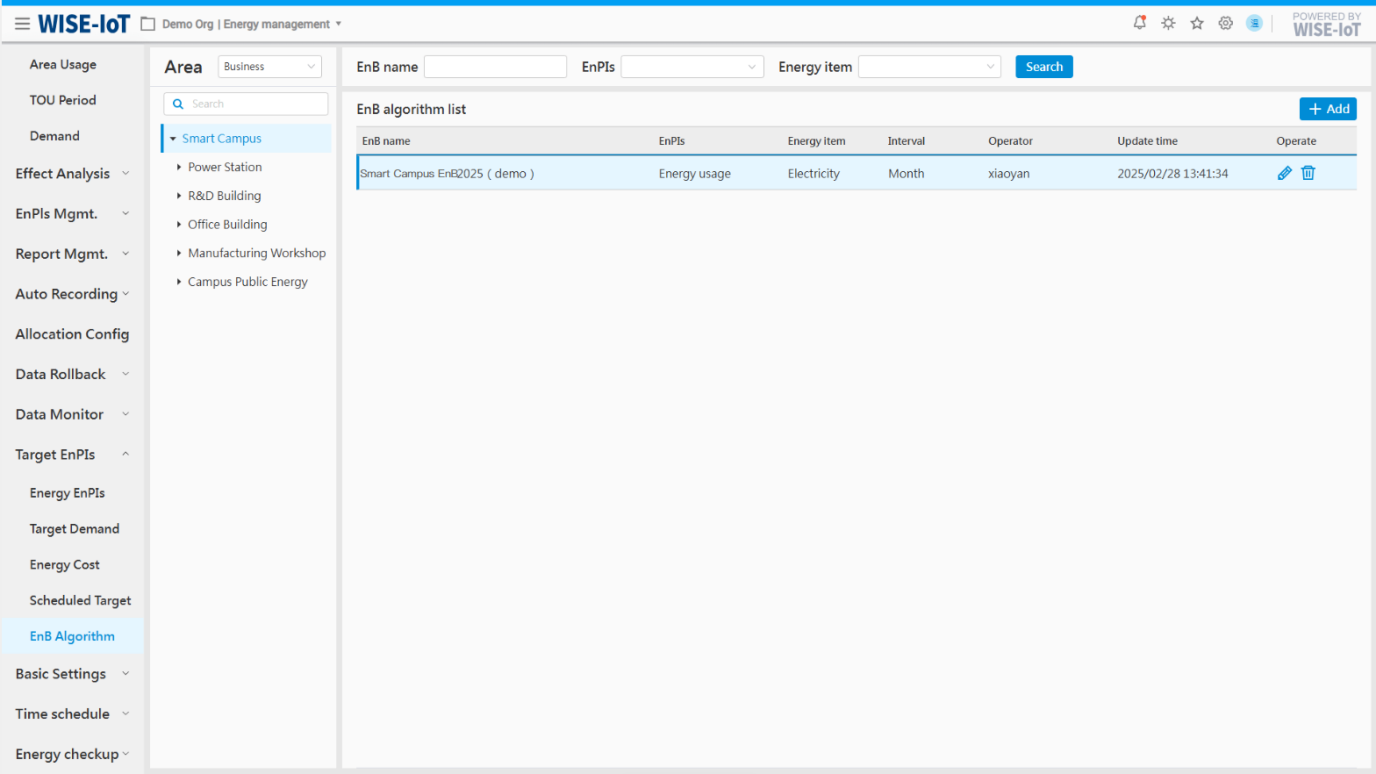Click the favorites star icon
The height and width of the screenshot is (774, 1376).
(x=1197, y=23)
